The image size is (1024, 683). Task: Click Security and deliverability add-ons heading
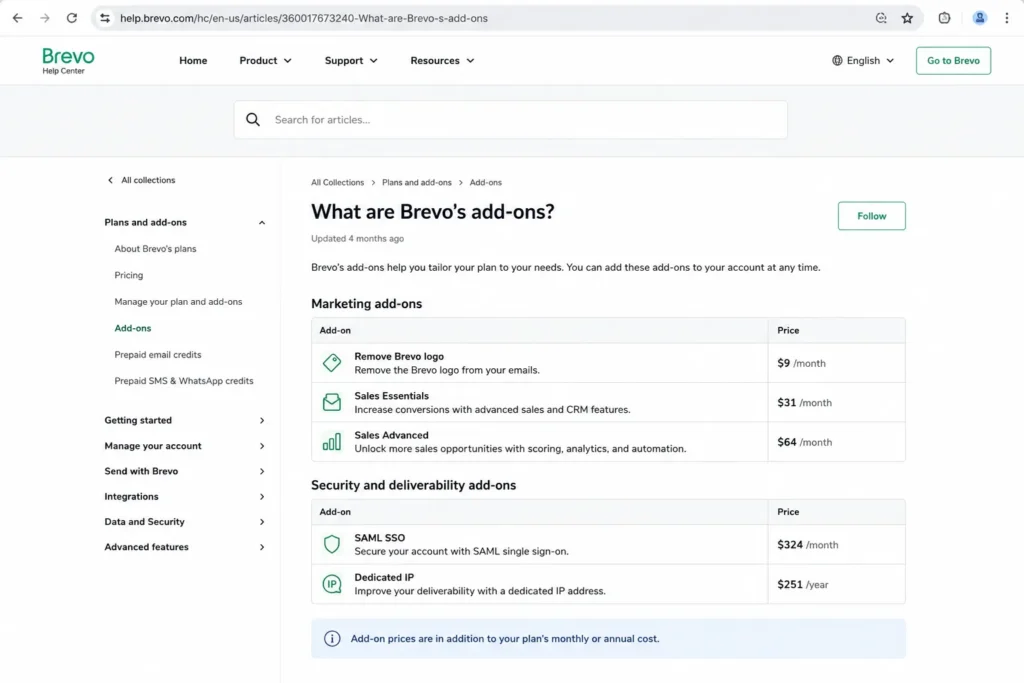click(x=413, y=485)
